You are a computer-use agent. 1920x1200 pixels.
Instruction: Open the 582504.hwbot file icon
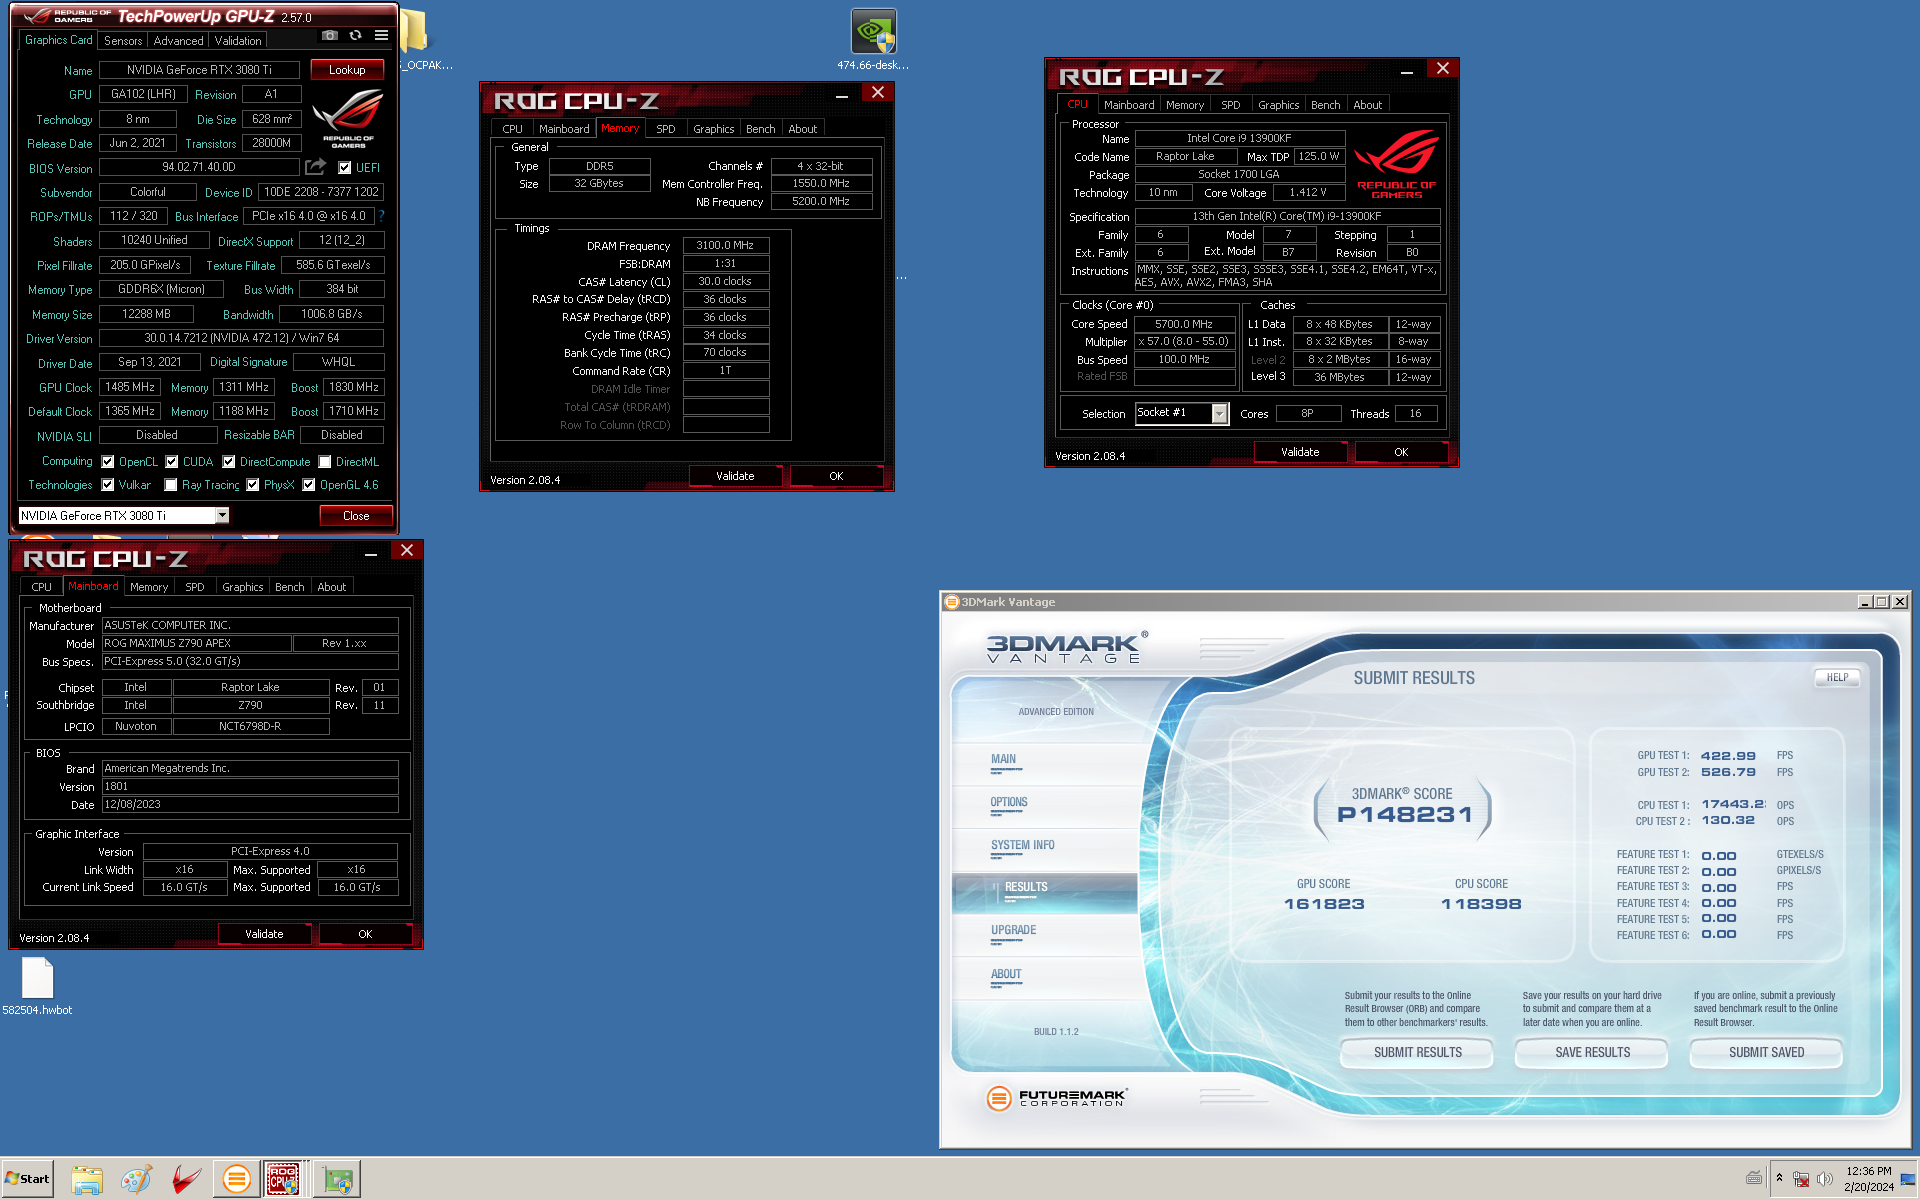click(37, 986)
